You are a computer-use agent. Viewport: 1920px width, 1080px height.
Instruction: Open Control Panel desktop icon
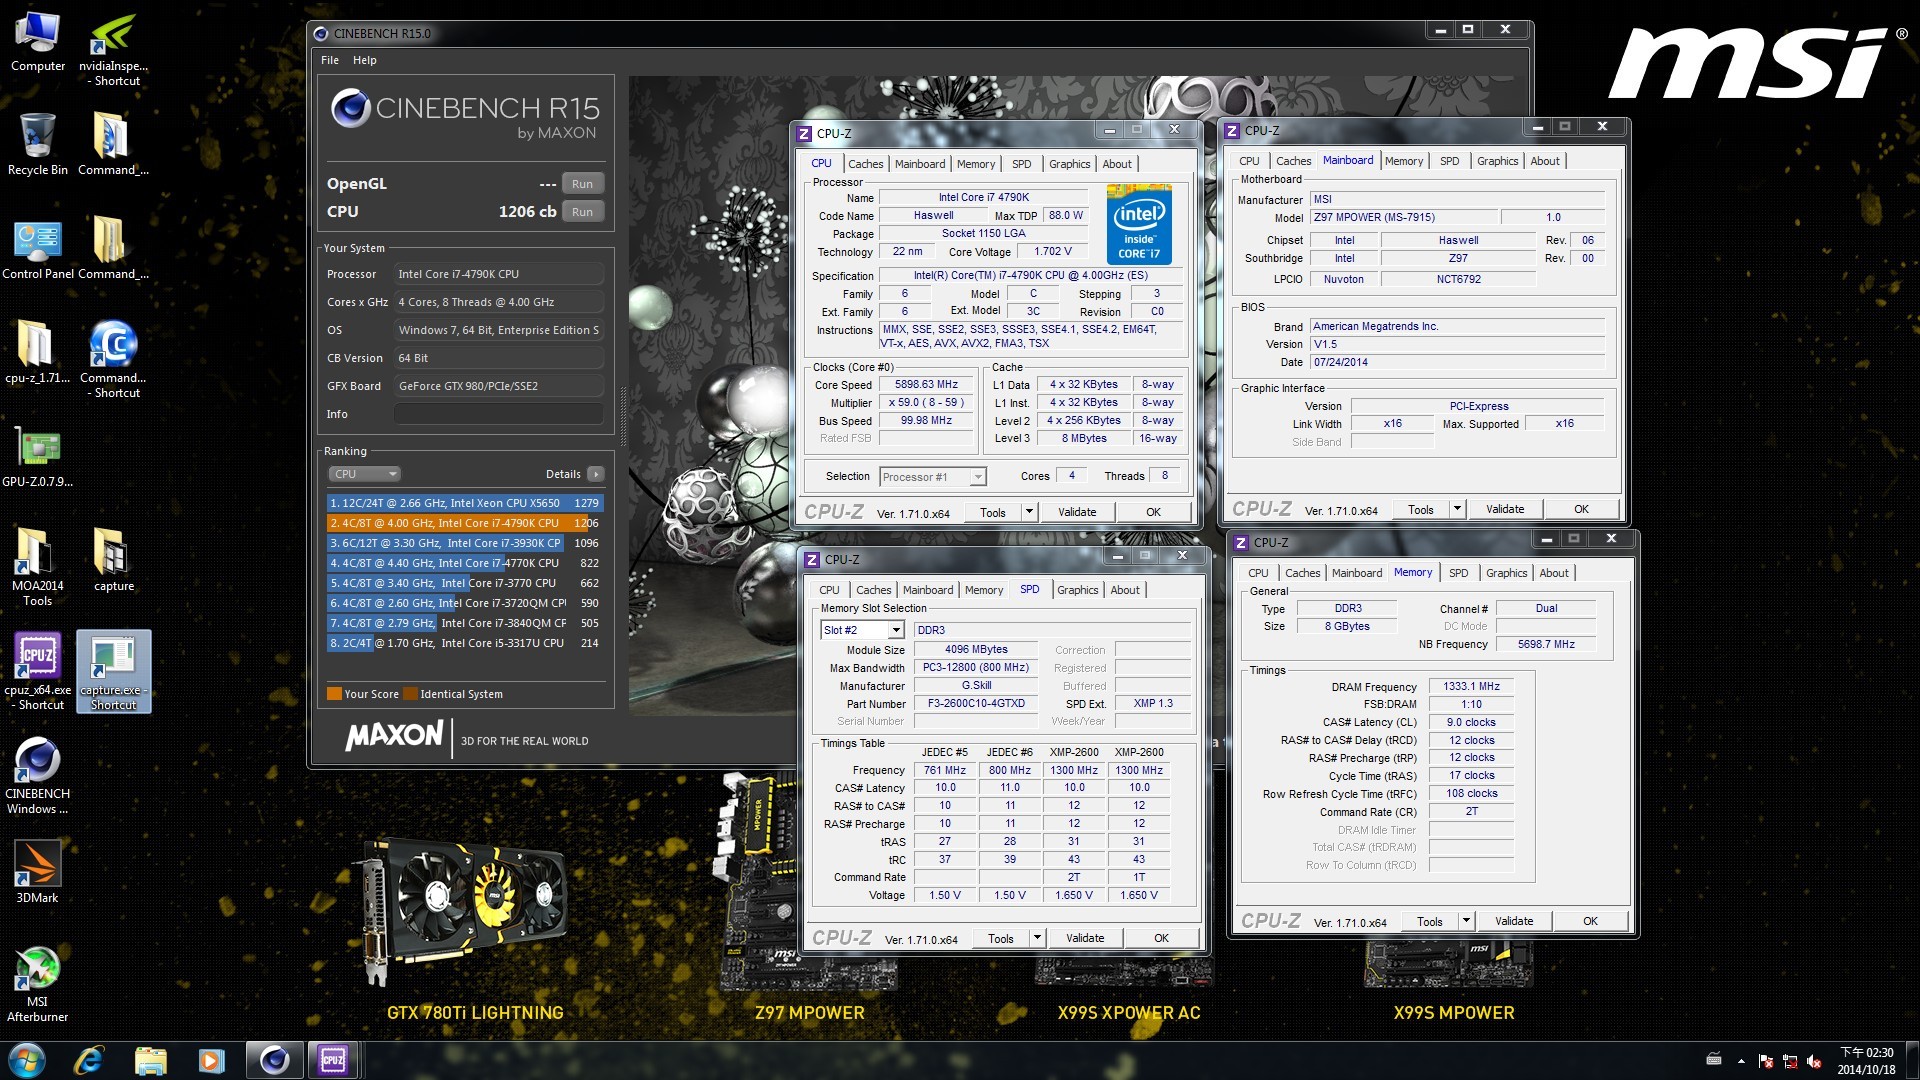pyautogui.click(x=38, y=248)
